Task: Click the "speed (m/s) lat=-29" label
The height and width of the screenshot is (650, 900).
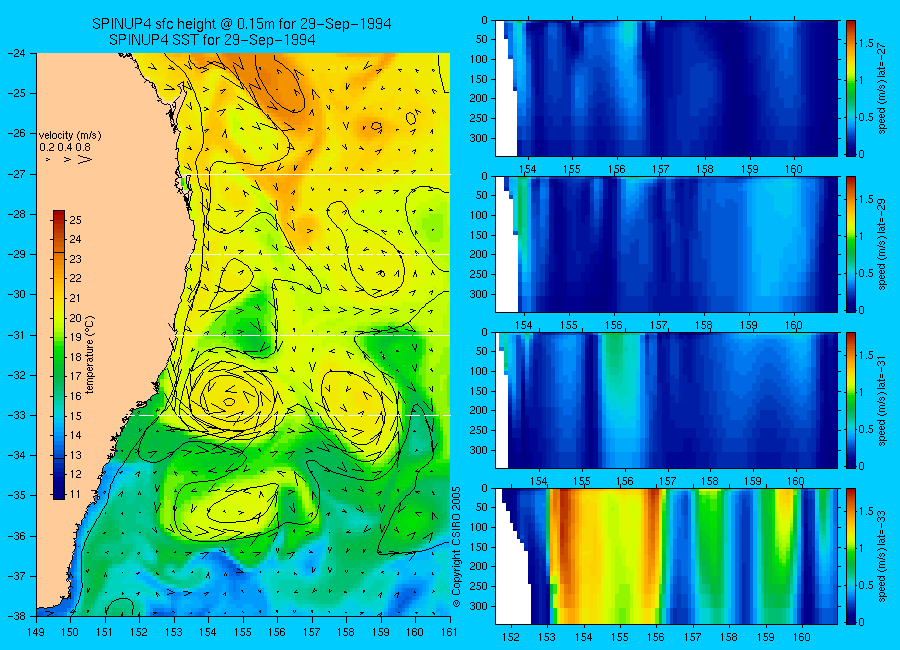Action: tap(882, 244)
